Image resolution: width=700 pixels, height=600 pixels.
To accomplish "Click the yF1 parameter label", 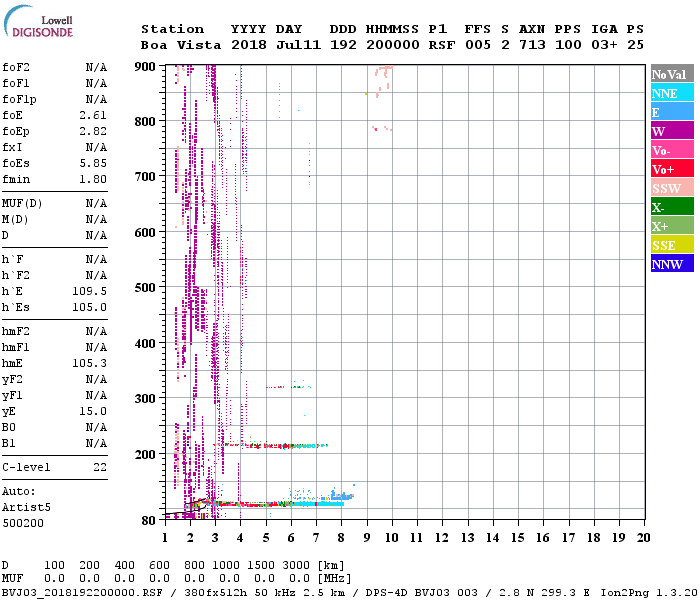I will click(x=12, y=396).
